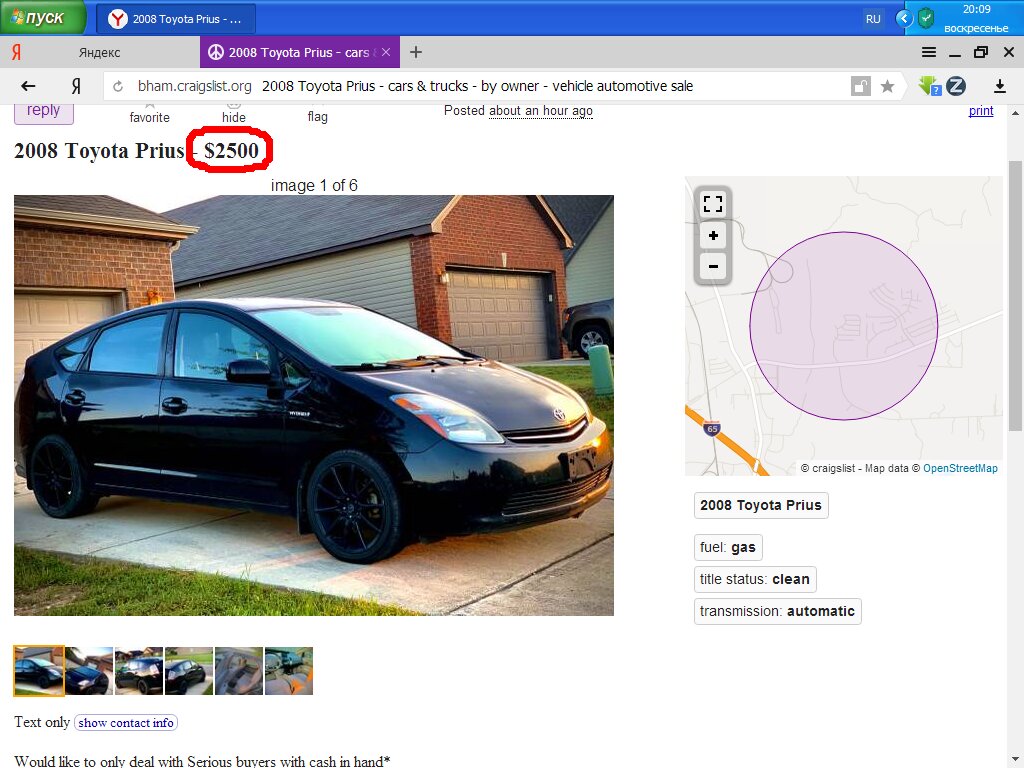
Task: Select the third thumbnail image
Action: point(139,671)
